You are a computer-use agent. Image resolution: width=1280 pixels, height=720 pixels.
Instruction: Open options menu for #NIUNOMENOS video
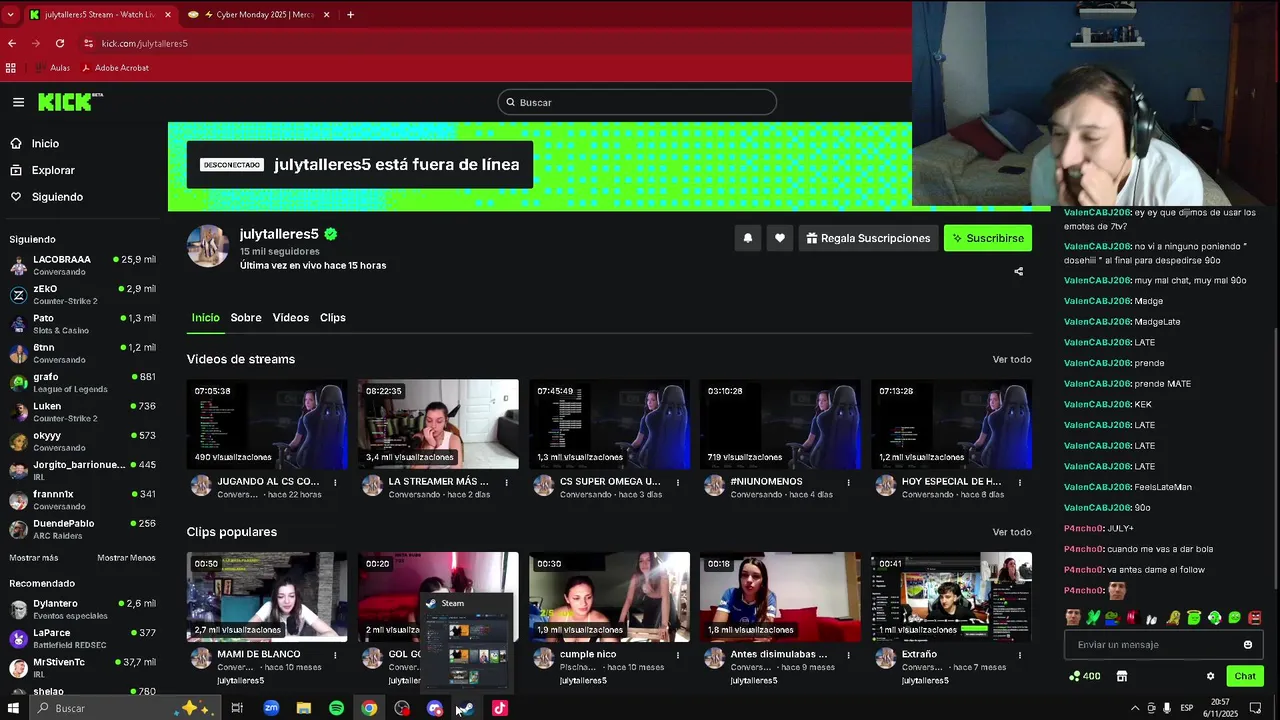(848, 482)
